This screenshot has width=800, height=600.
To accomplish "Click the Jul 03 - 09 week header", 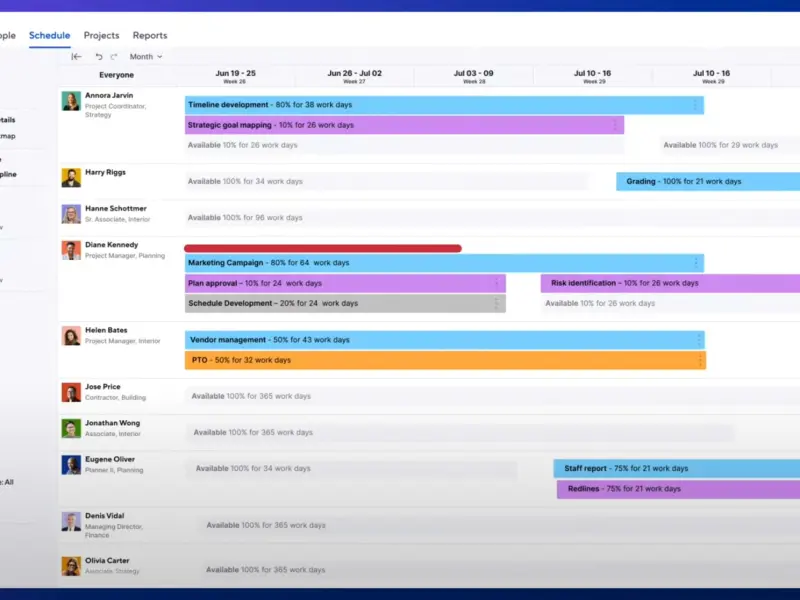I will 473,76.
